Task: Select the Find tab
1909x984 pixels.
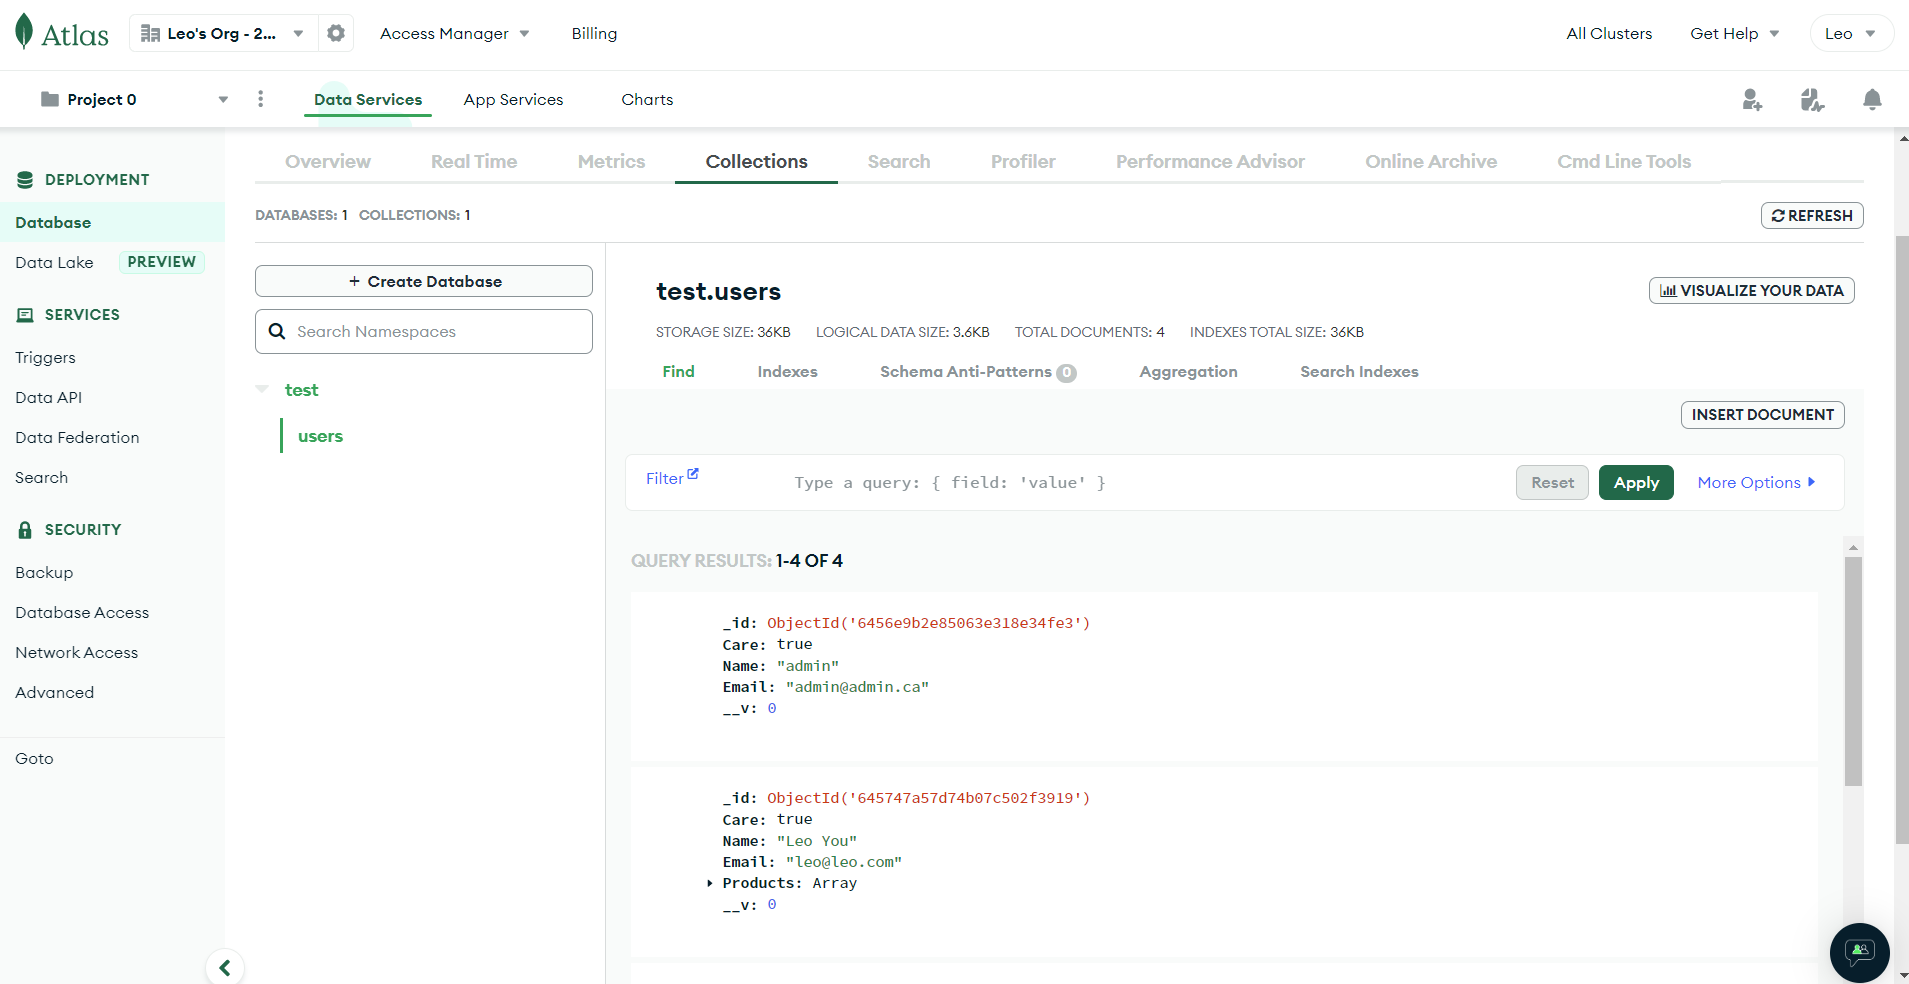Action: pyautogui.click(x=678, y=371)
